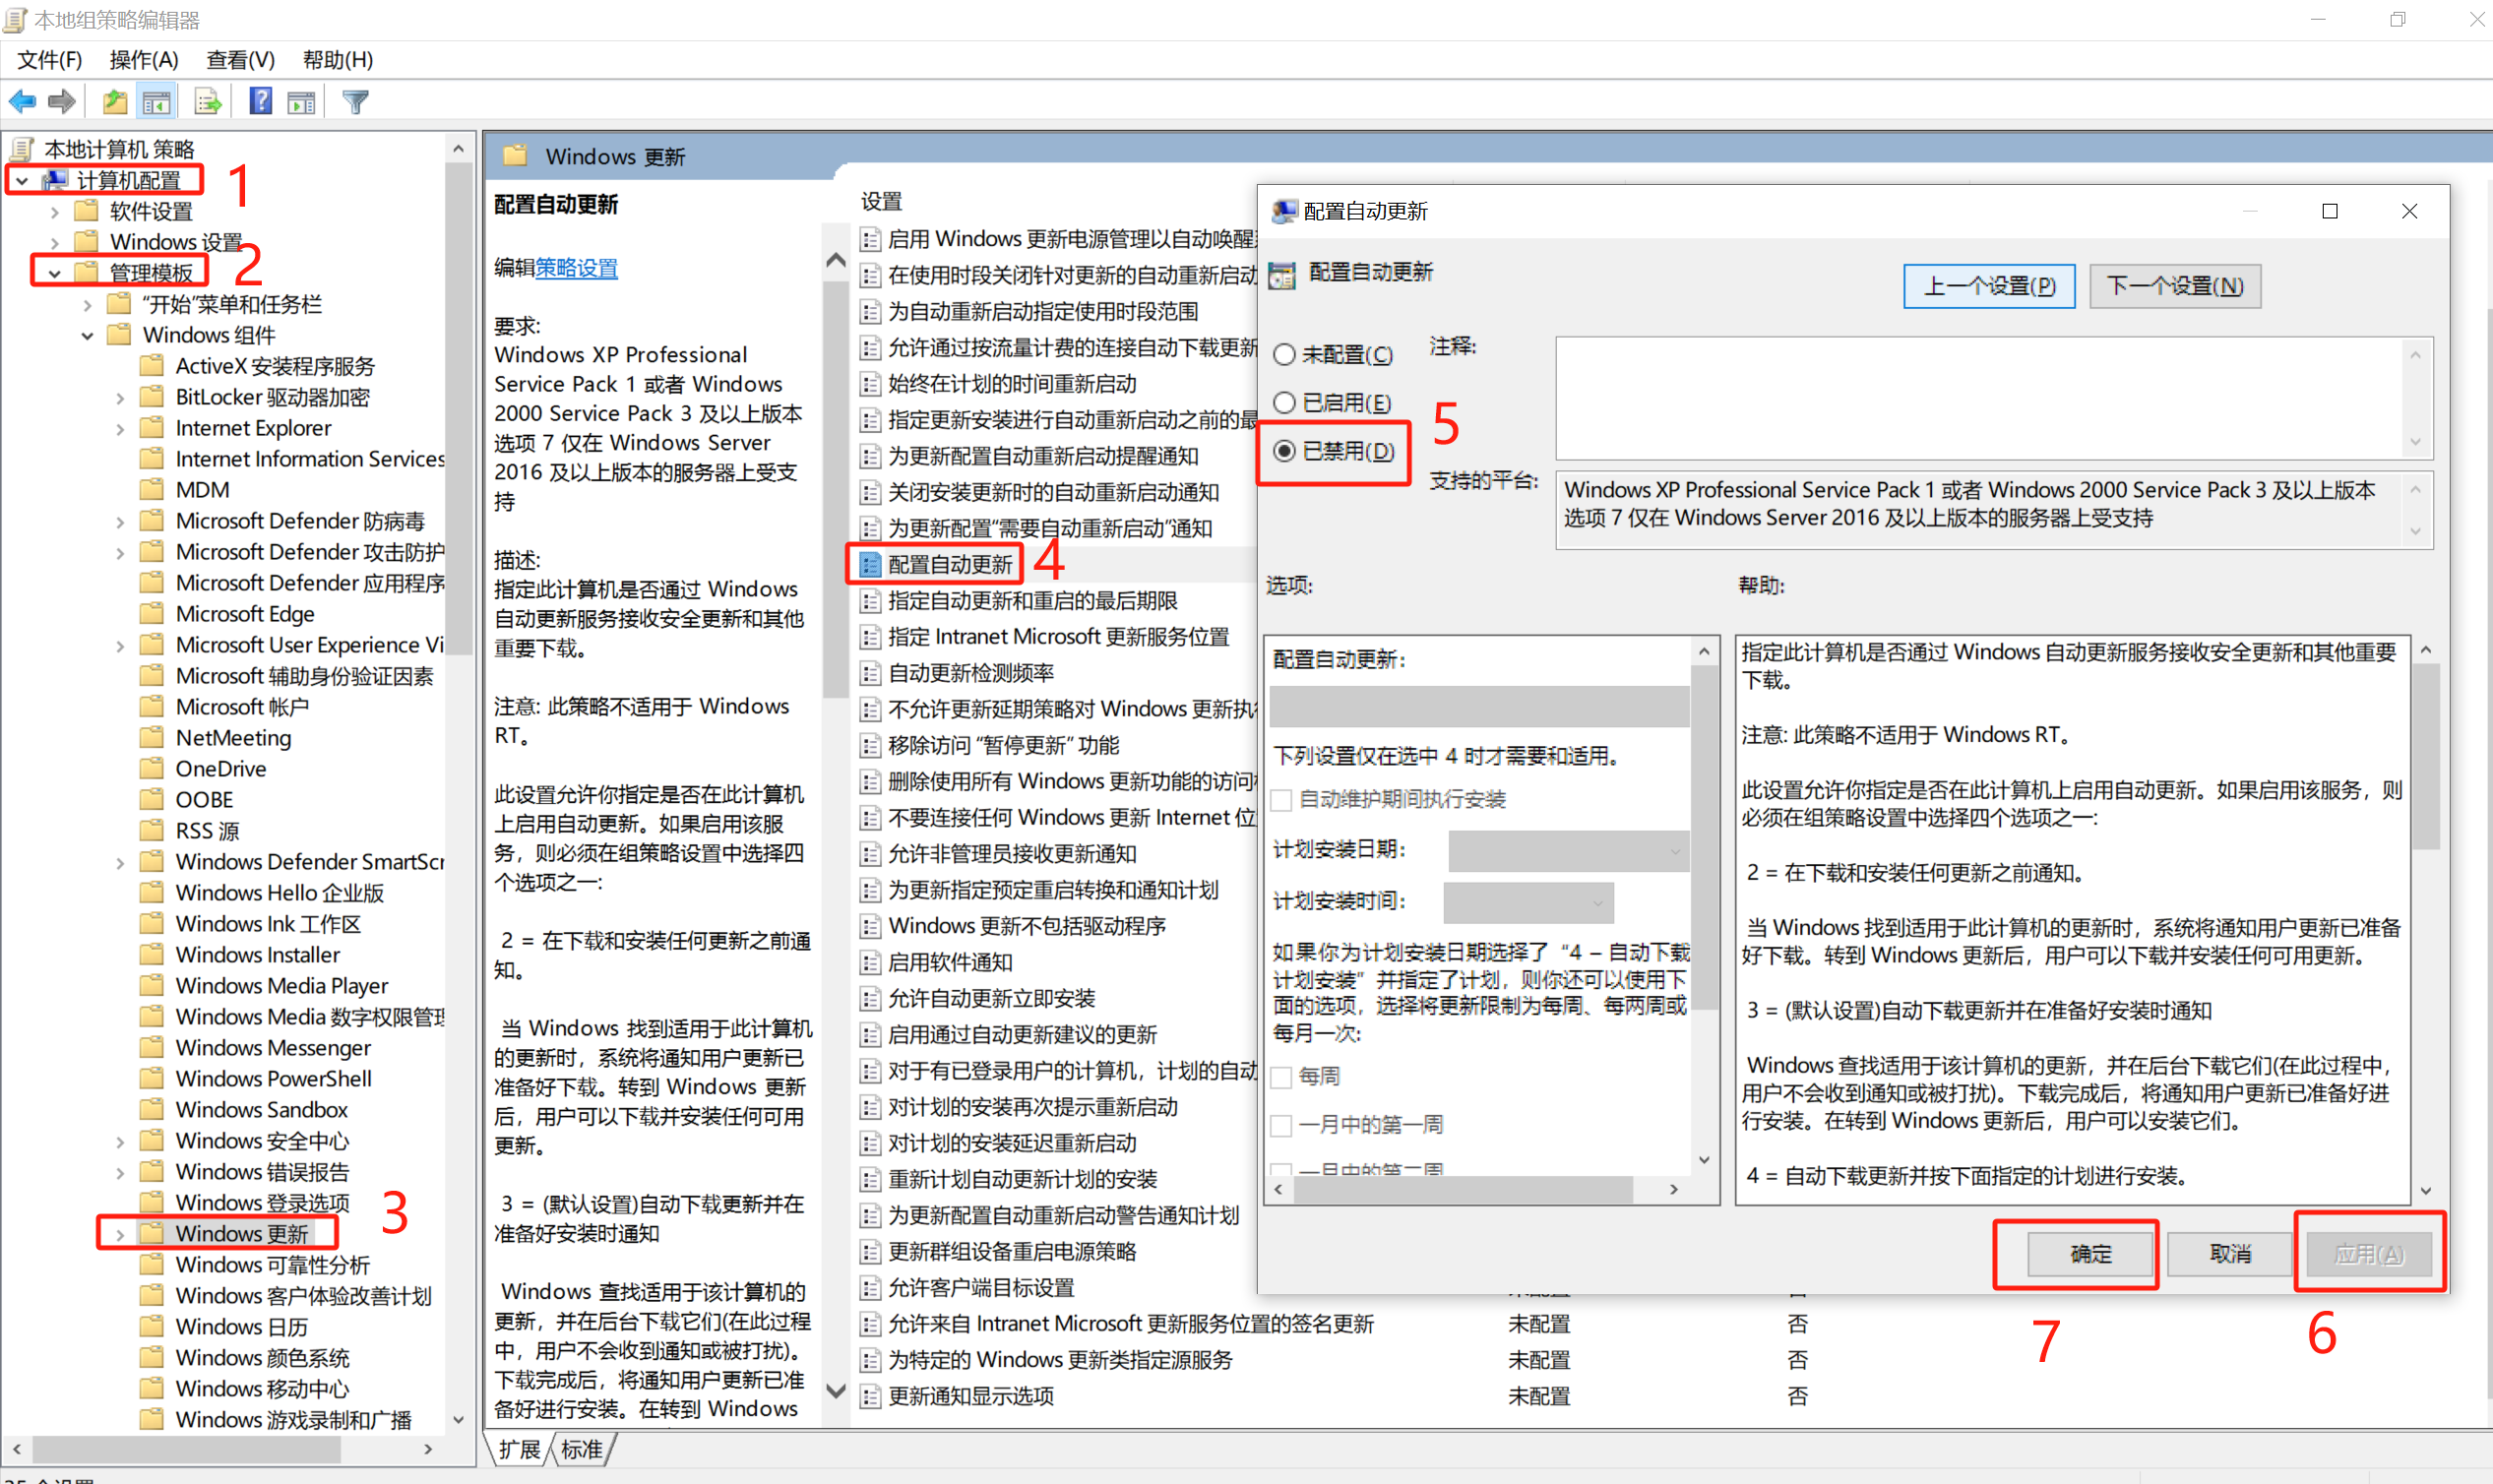Collapse the 计算机配置 tree node
The width and height of the screenshot is (2493, 1484).
22,181
